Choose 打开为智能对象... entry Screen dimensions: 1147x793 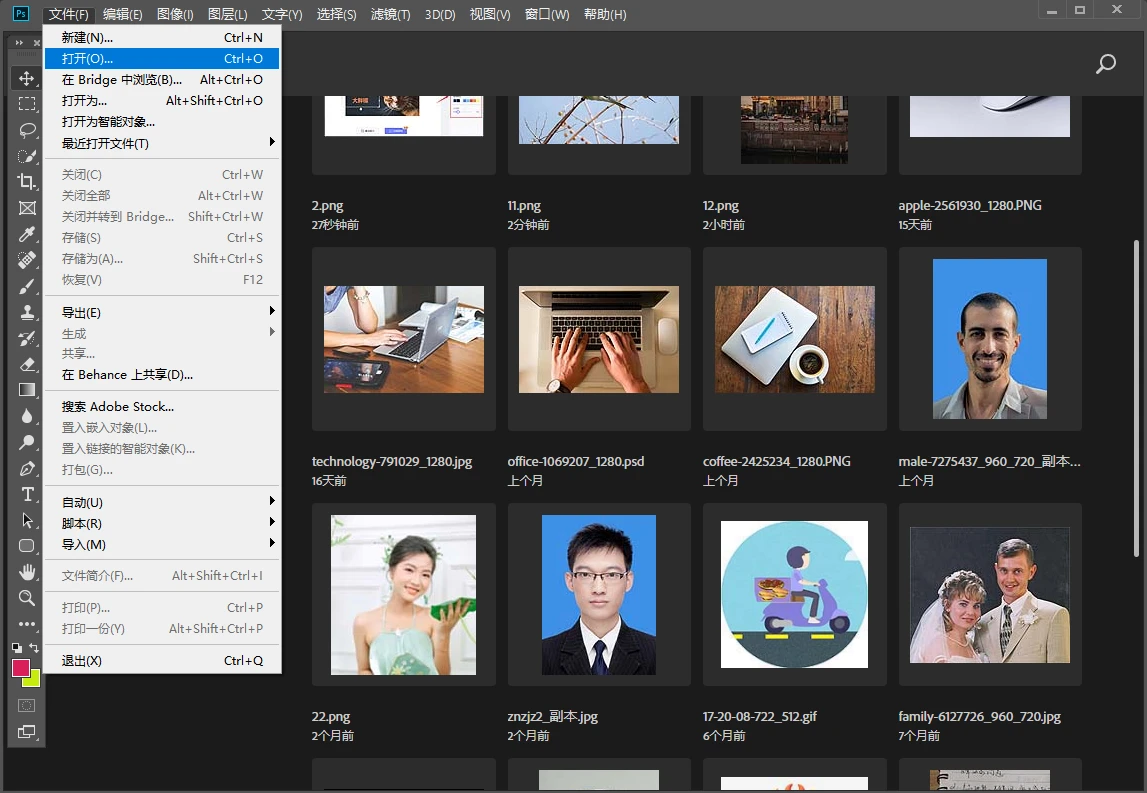click(162, 121)
